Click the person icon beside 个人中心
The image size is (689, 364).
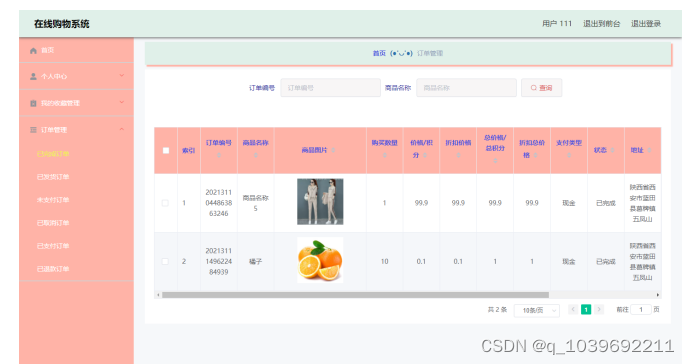33,76
